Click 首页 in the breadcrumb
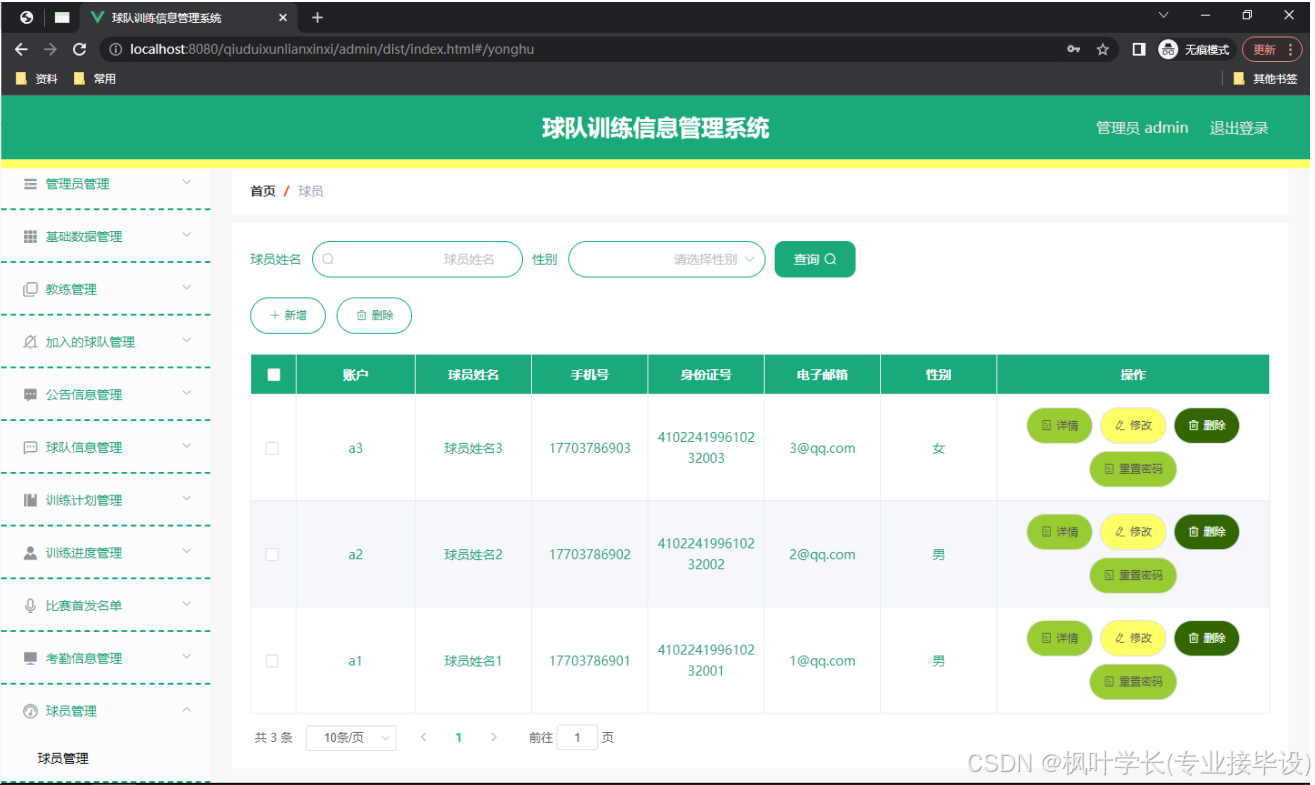Viewport: 1315px width, 785px height. [x=263, y=191]
